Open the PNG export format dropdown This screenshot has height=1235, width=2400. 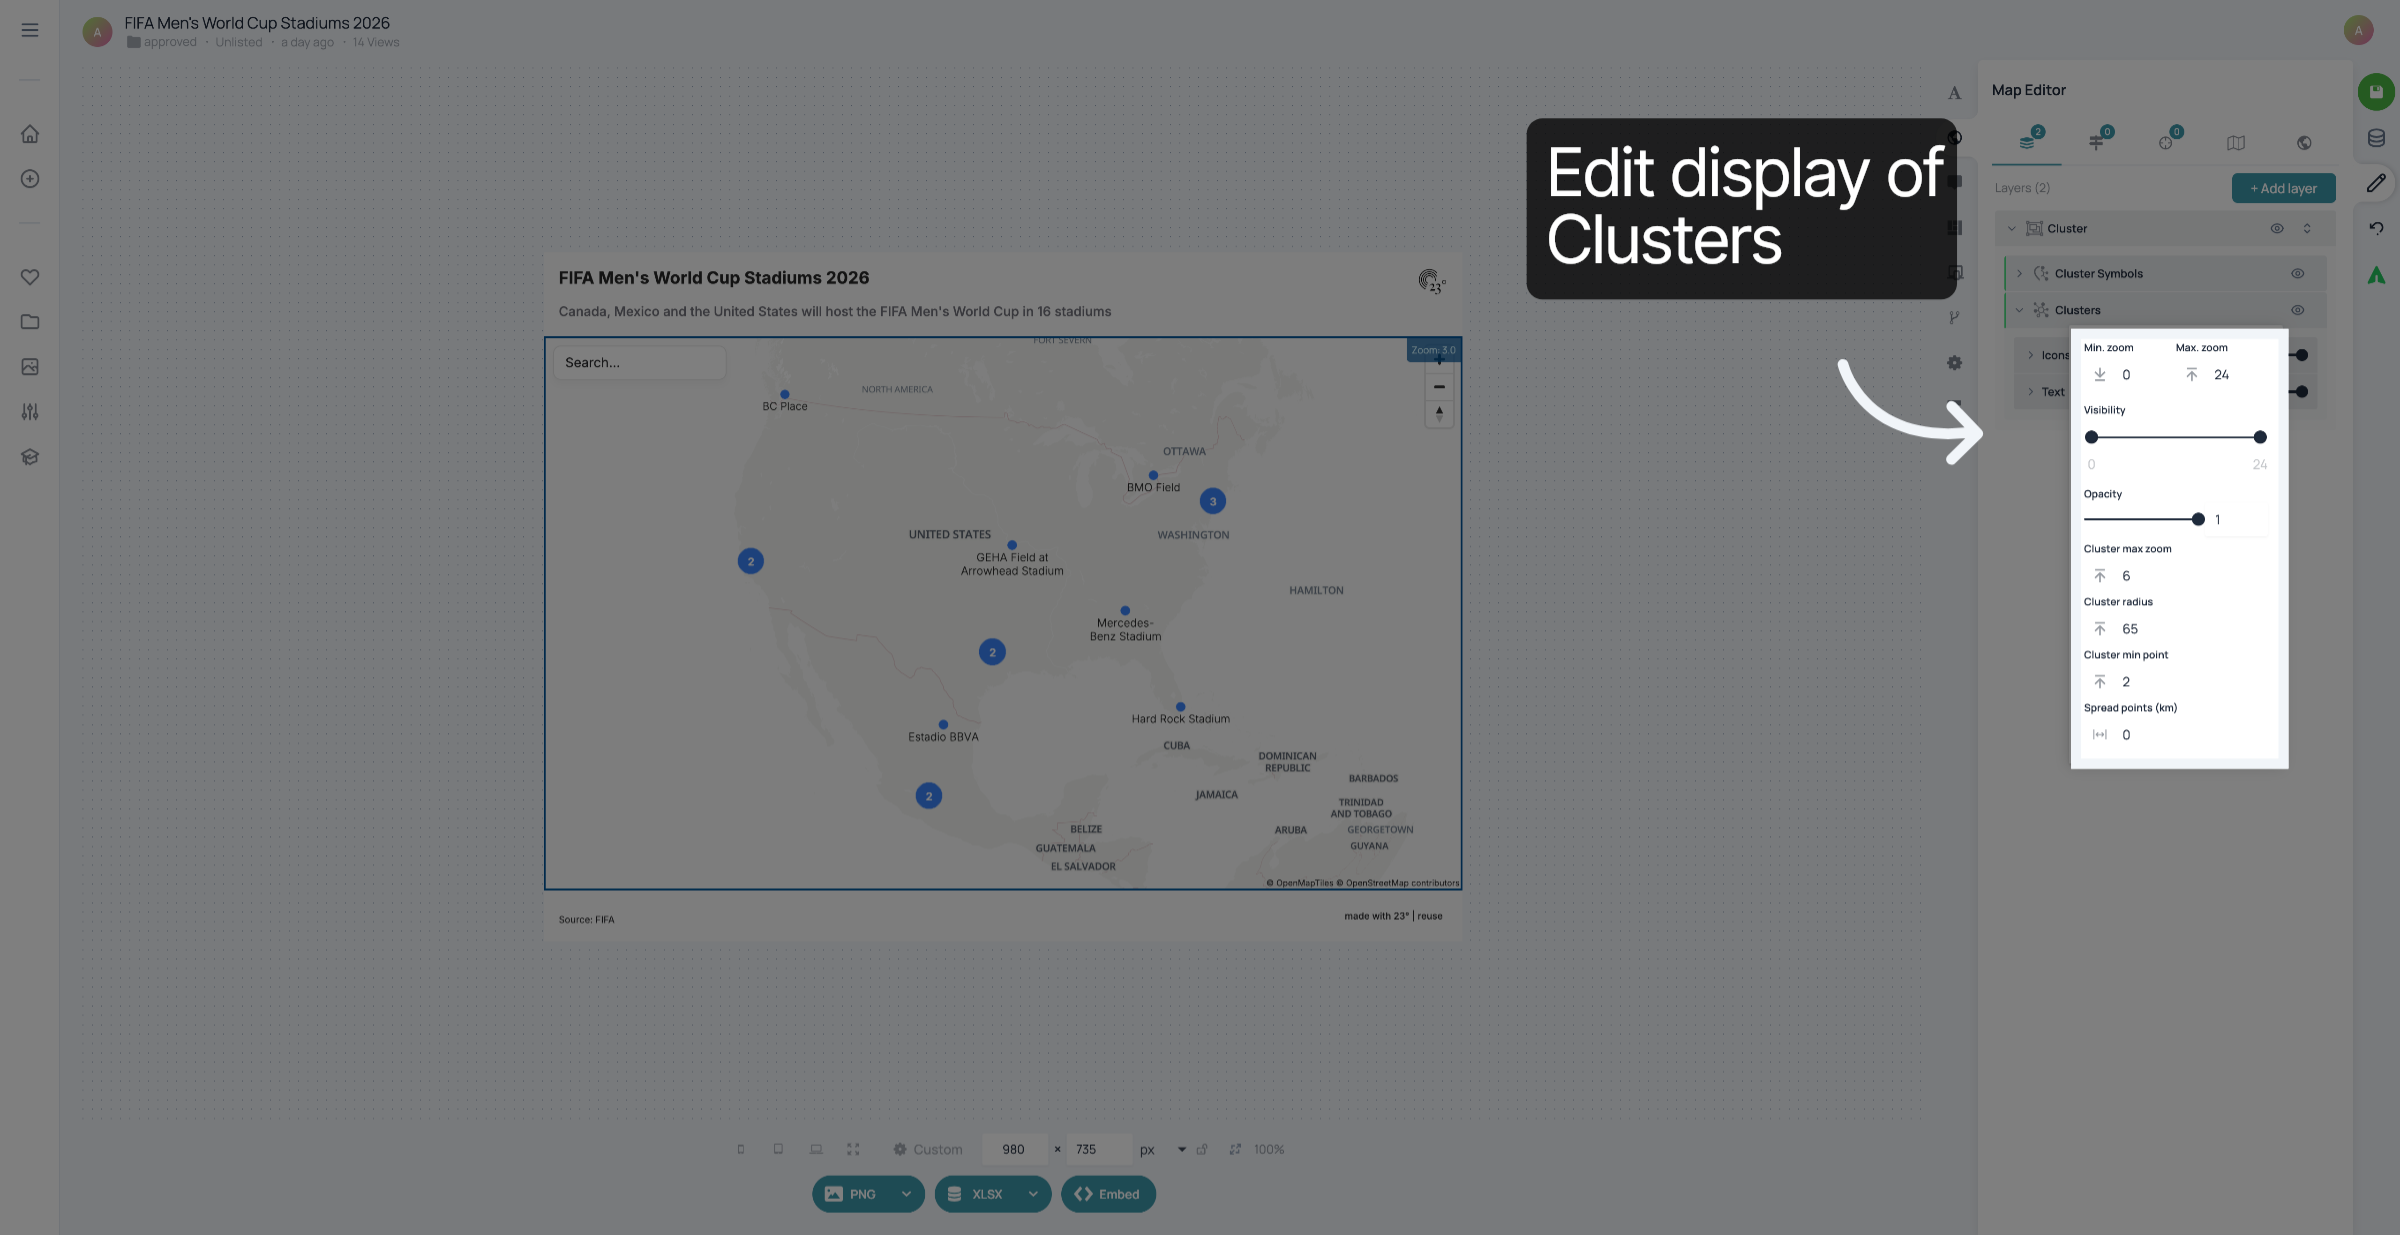point(906,1194)
